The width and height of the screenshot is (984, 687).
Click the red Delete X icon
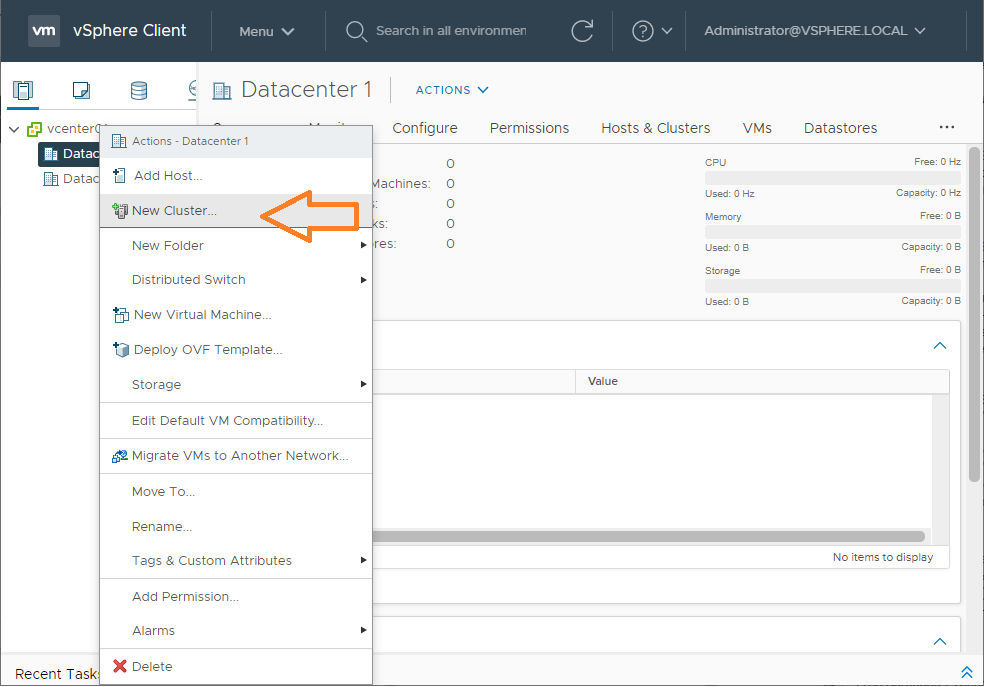point(120,666)
